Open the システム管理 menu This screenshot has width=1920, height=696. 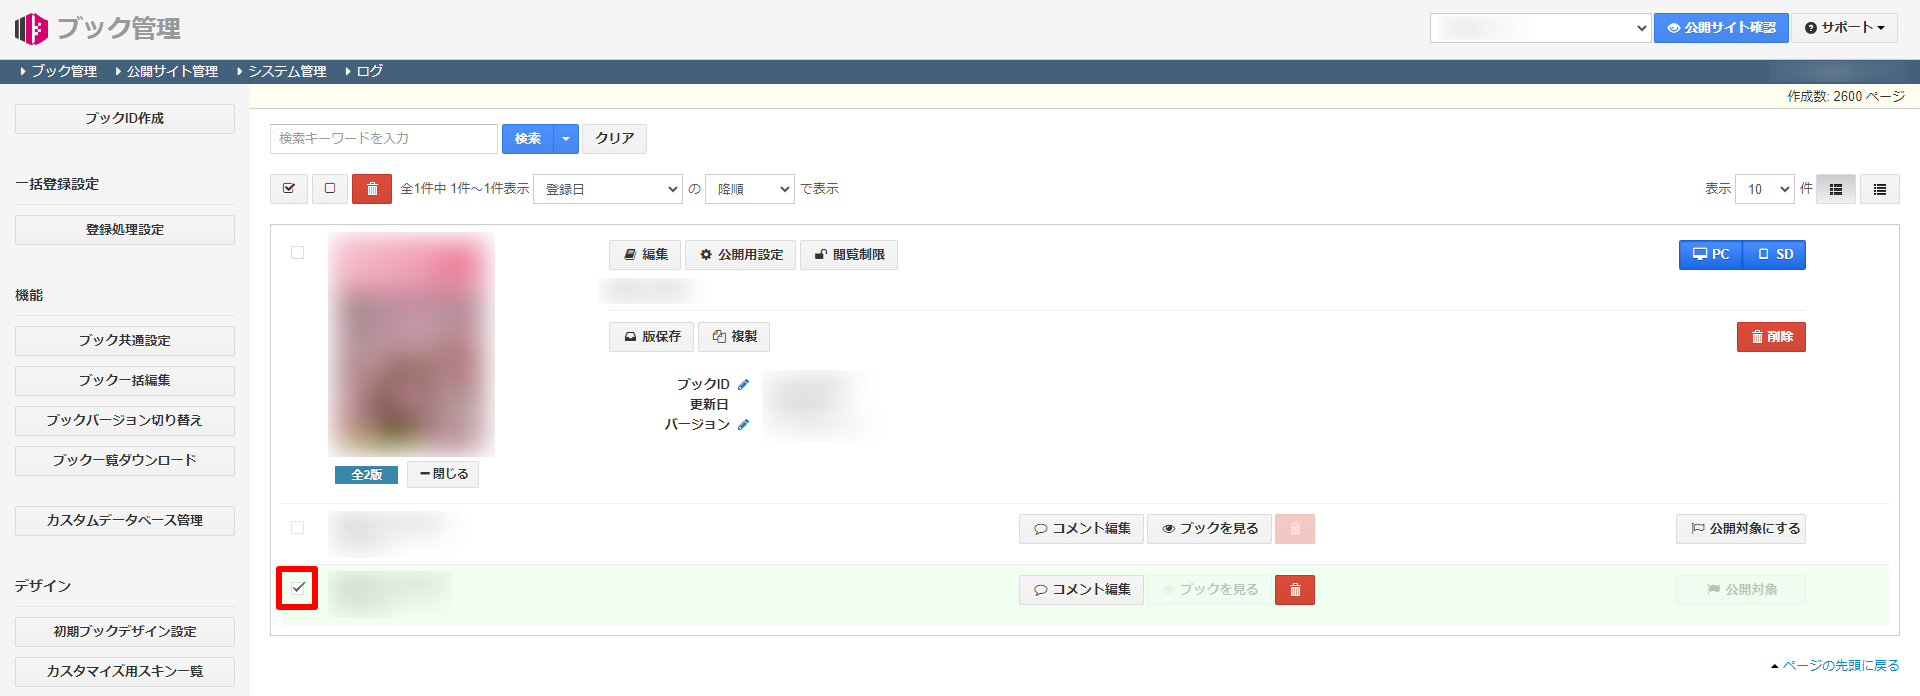pyautogui.click(x=287, y=72)
